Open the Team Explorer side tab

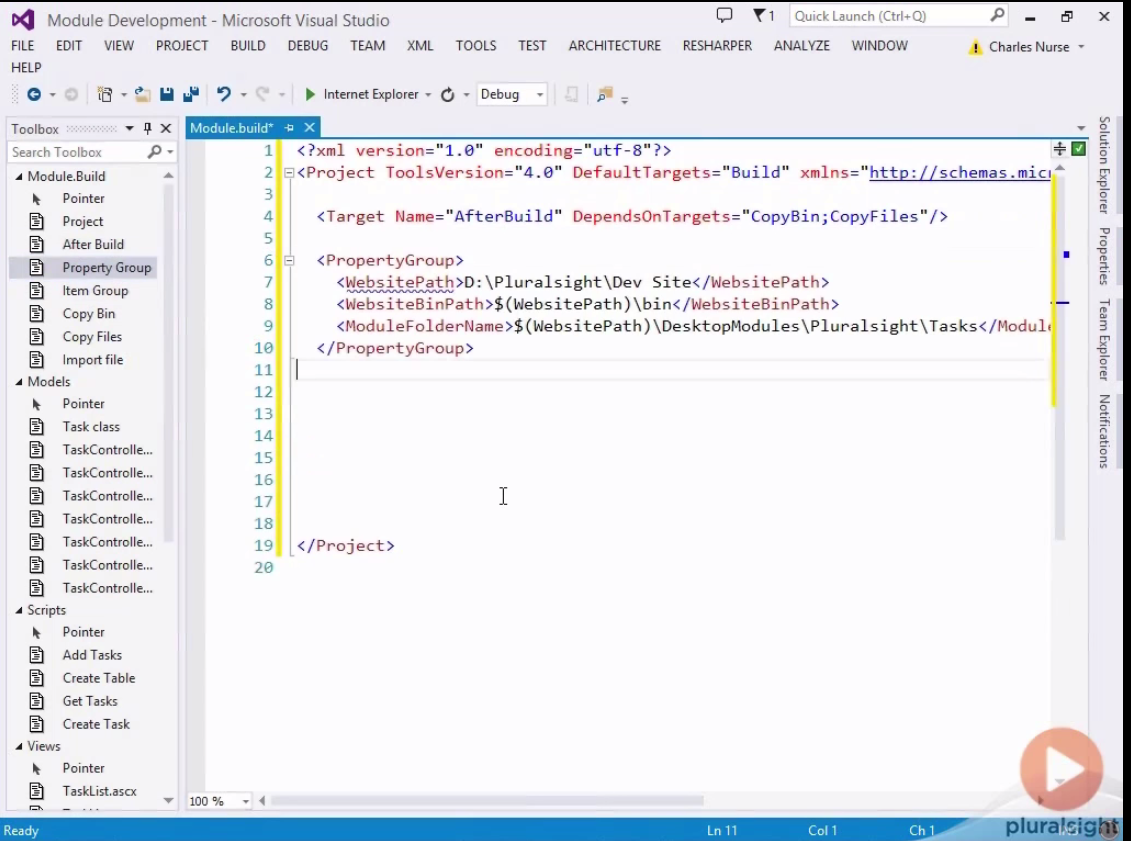point(1104,339)
